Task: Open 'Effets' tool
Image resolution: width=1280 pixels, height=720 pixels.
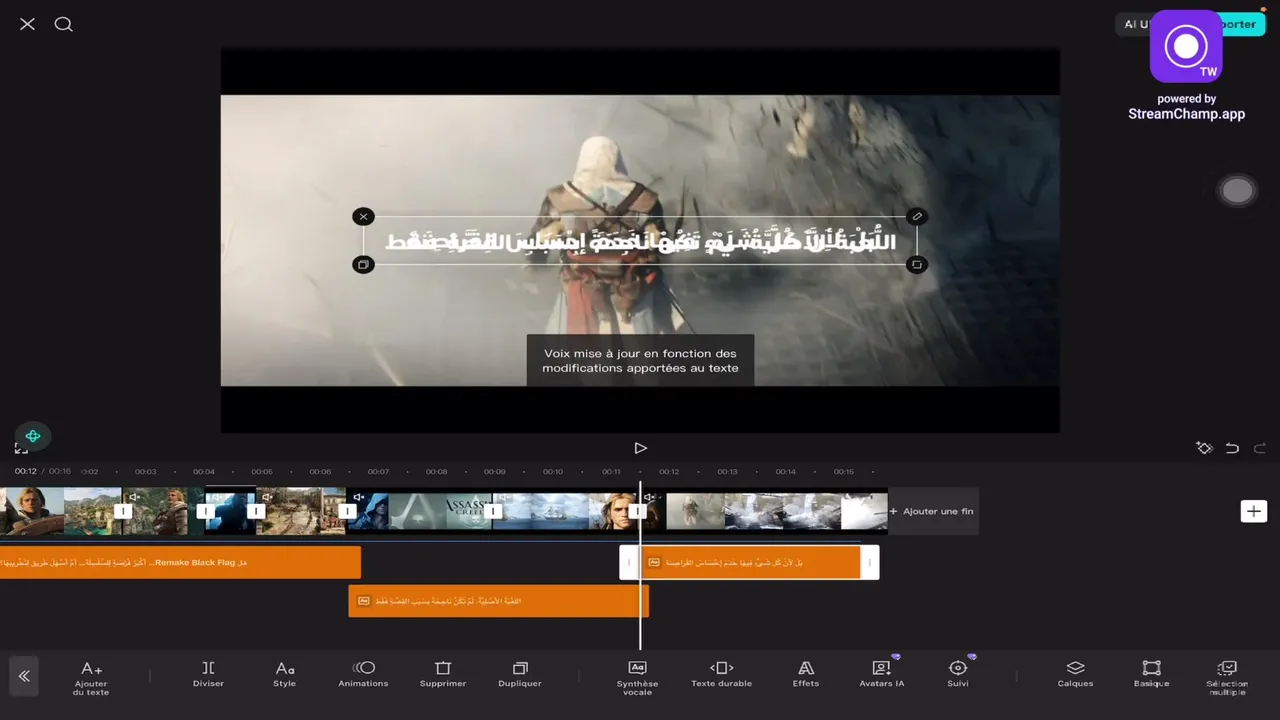Action: tap(805, 674)
